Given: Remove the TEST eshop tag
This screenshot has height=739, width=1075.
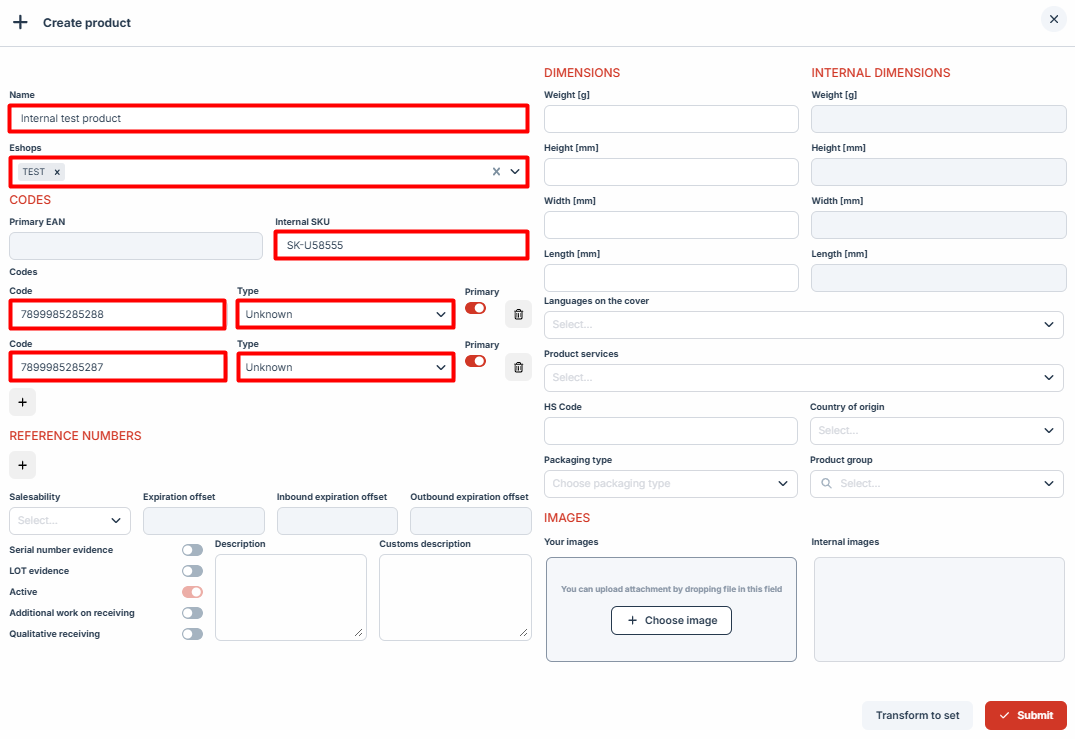Looking at the screenshot, I should 57,172.
